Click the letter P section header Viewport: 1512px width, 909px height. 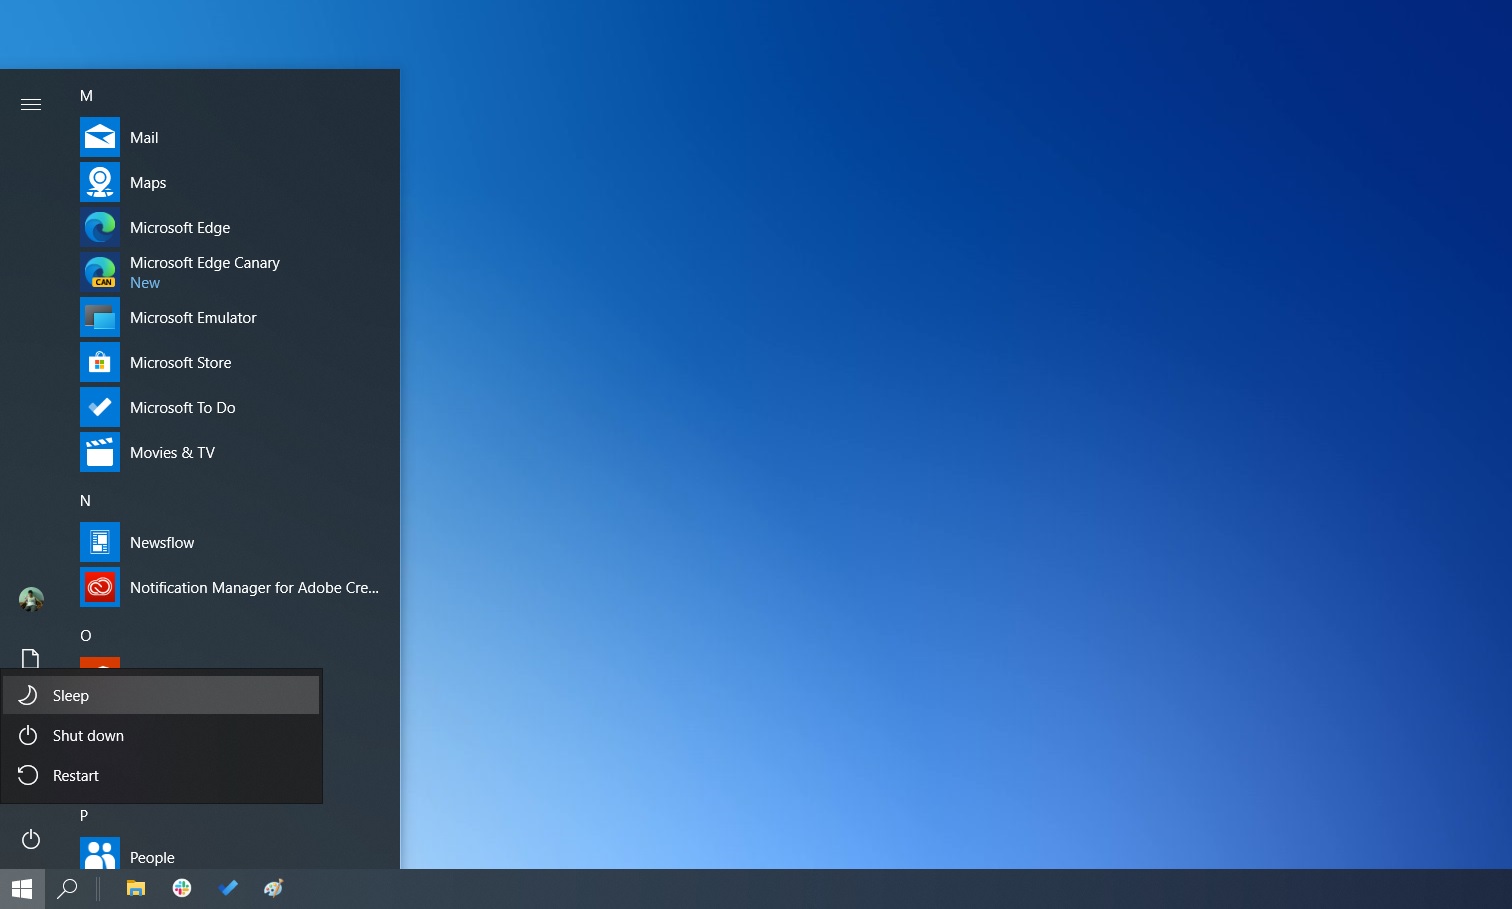coord(84,816)
